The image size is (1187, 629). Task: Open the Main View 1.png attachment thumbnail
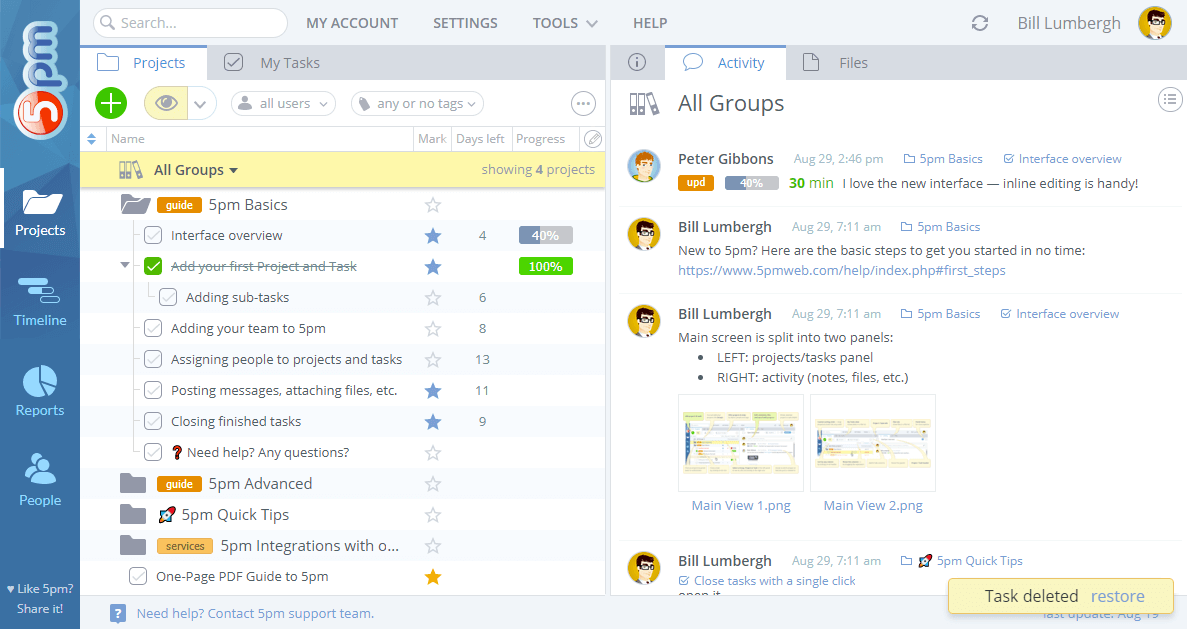tap(740, 441)
